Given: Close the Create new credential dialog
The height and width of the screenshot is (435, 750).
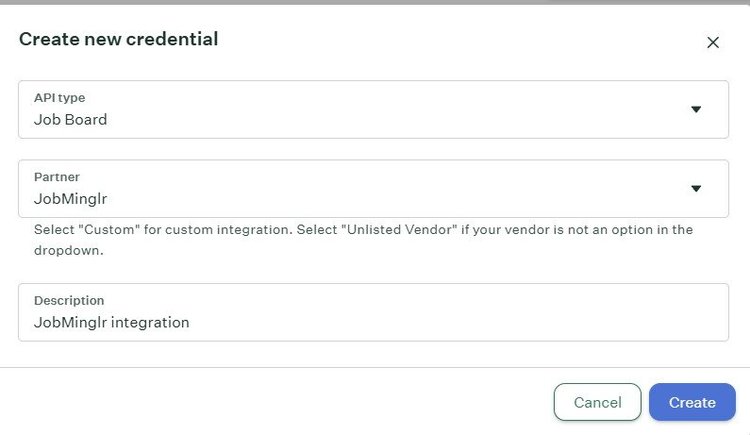Looking at the screenshot, I should click(x=713, y=42).
